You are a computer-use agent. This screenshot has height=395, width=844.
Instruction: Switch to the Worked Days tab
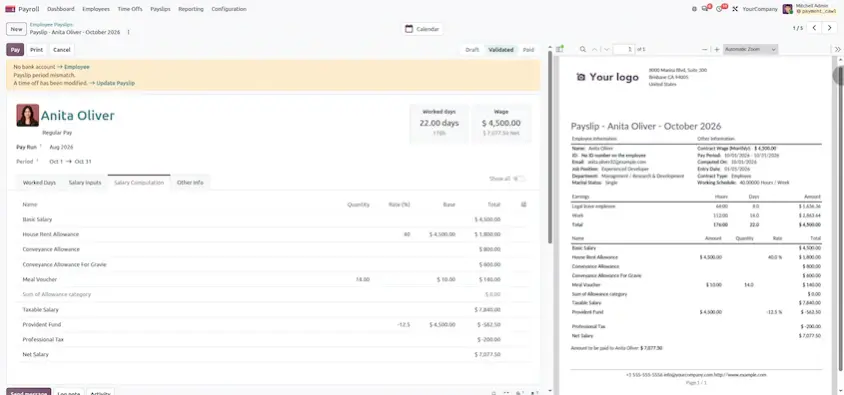39,182
